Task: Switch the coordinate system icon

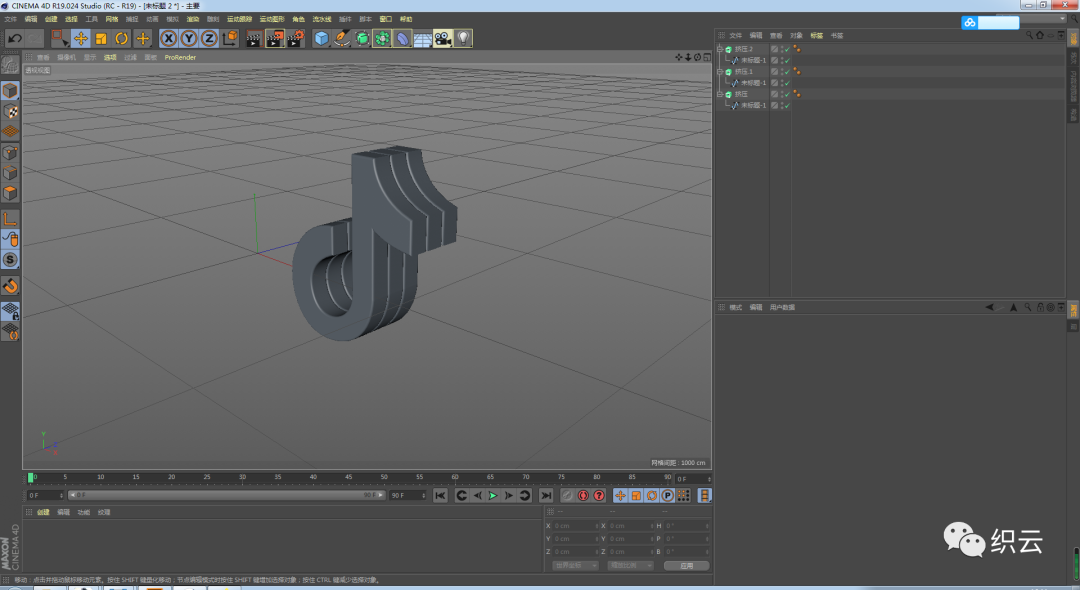Action: [230, 39]
